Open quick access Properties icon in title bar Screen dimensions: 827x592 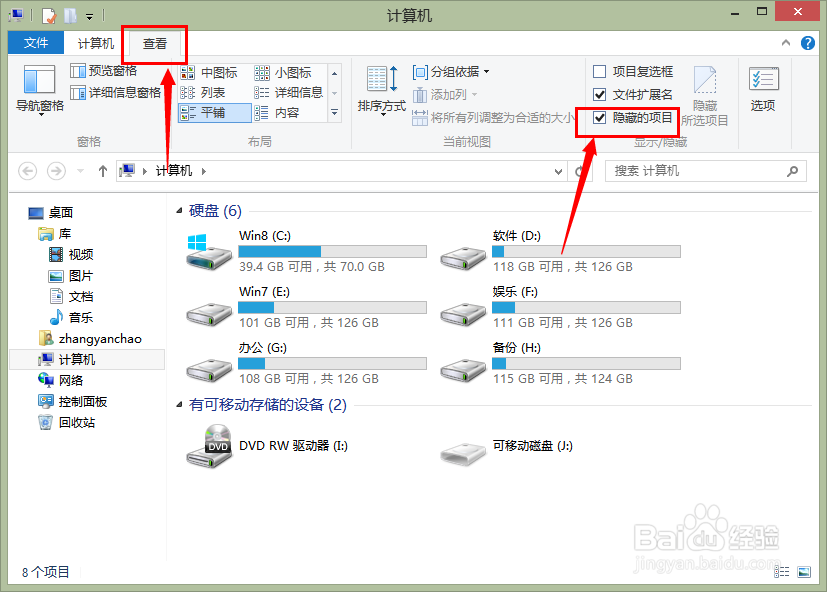[x=49, y=15]
